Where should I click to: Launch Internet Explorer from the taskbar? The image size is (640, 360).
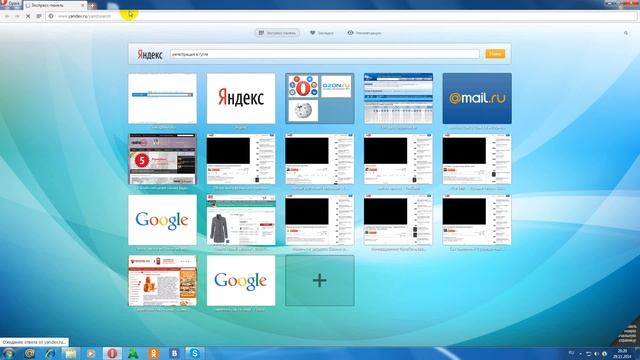(x=50, y=353)
